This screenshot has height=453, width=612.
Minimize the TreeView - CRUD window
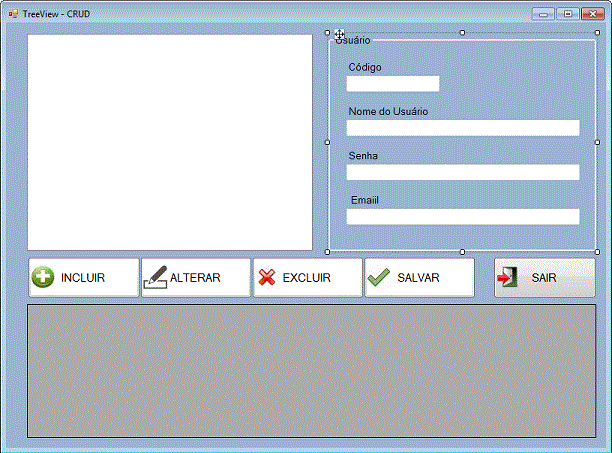coord(543,14)
